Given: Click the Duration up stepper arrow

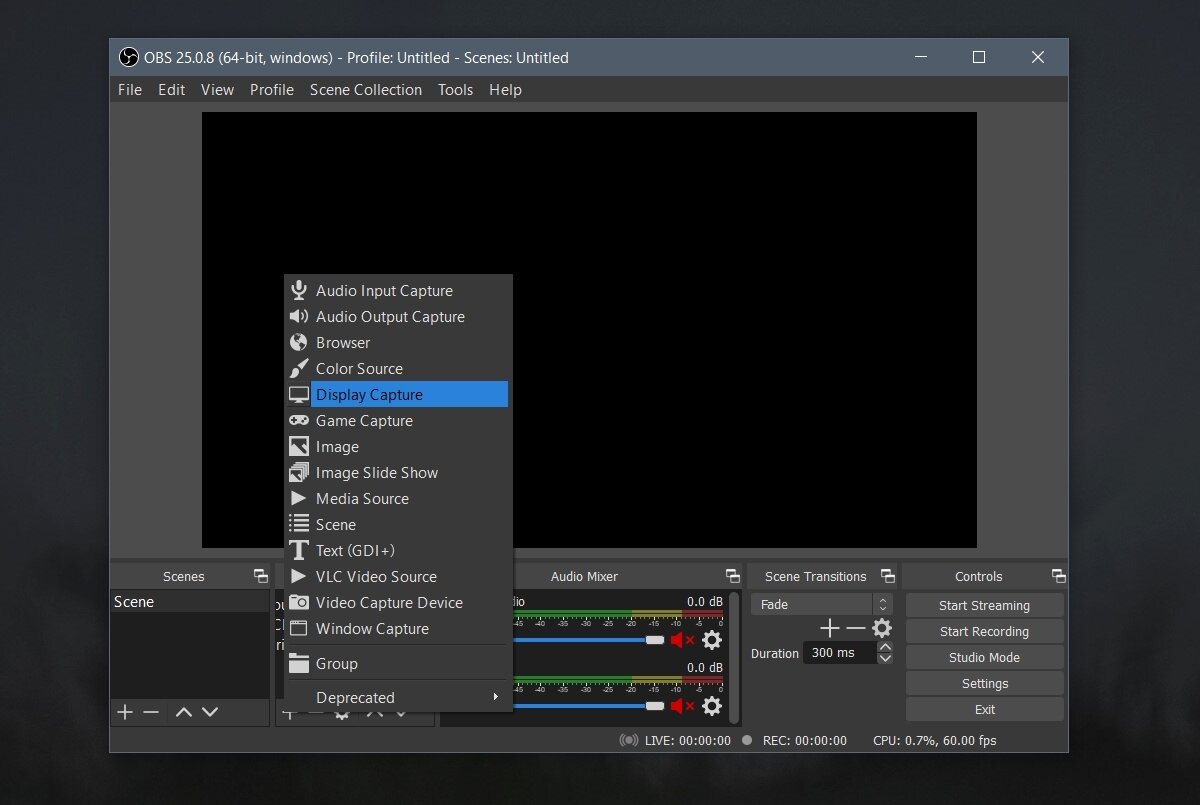Looking at the screenshot, I should click(x=885, y=647).
